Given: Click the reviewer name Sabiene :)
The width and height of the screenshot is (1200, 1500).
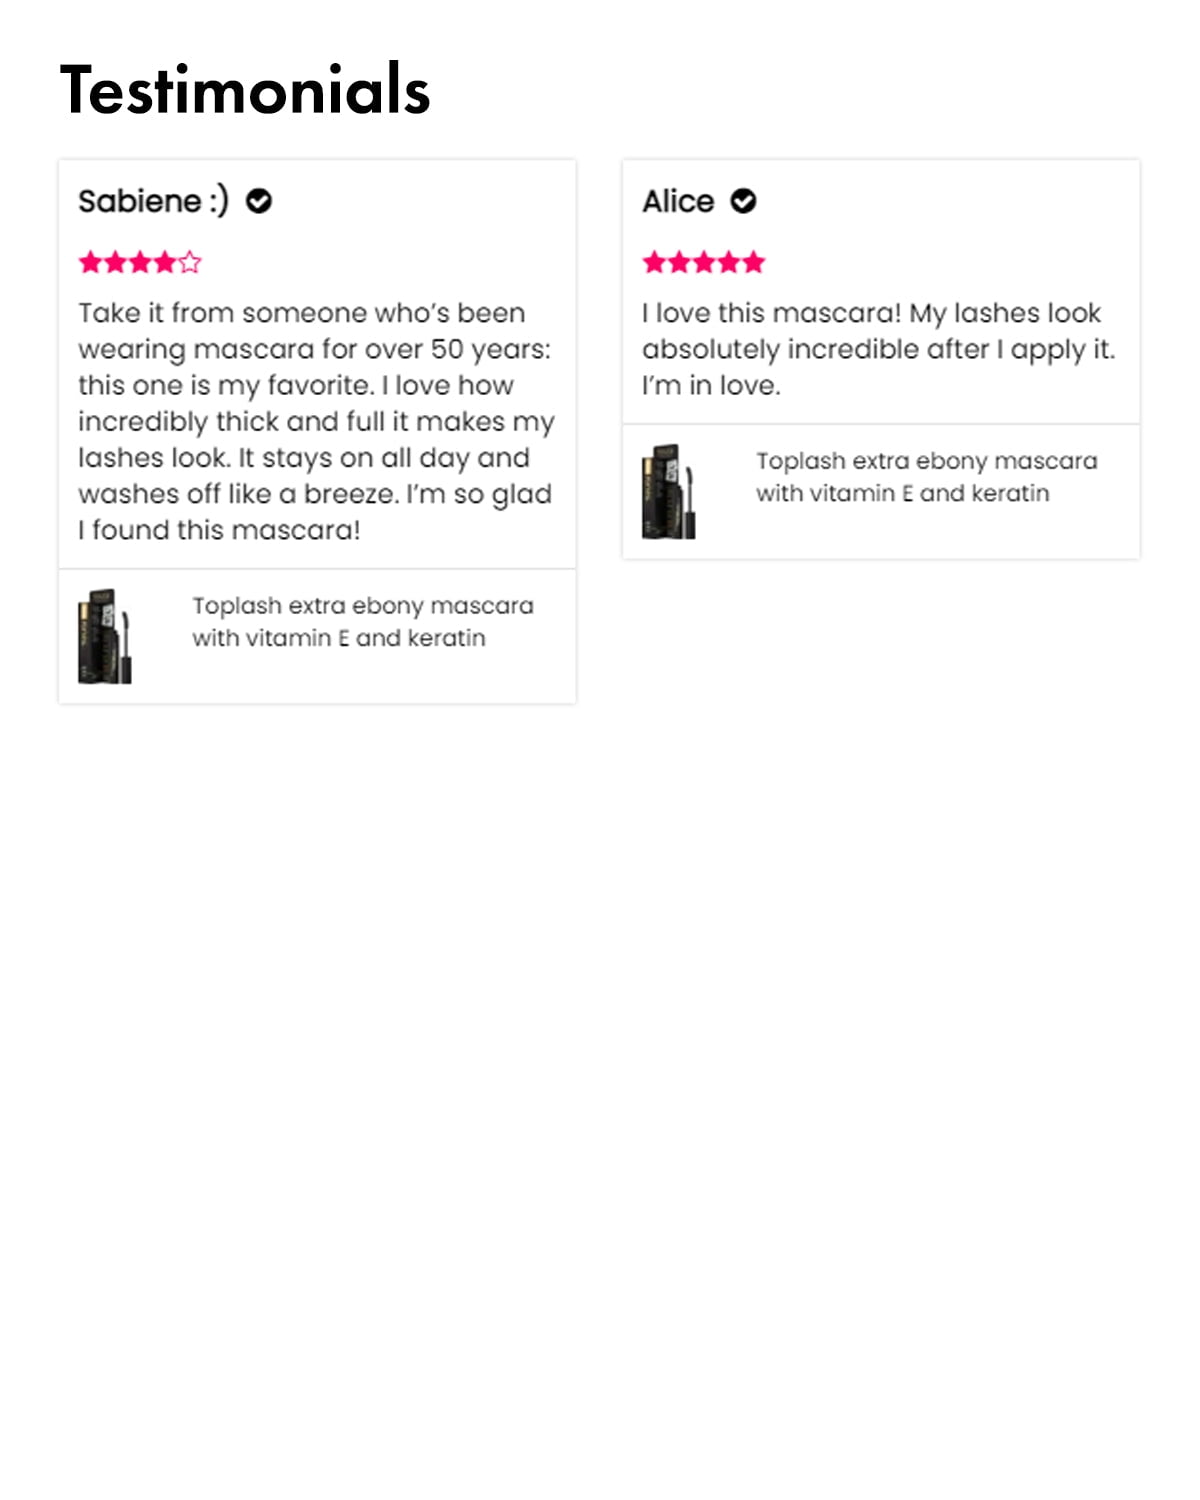Looking at the screenshot, I should pos(153,202).
